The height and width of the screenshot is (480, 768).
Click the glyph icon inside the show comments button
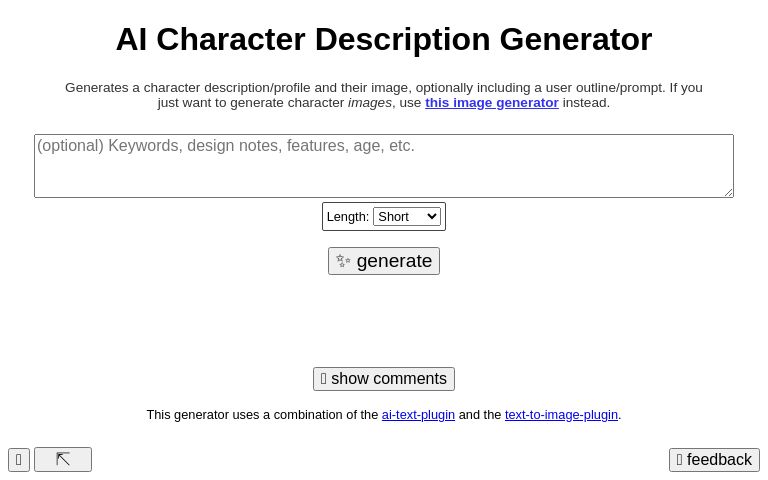(324, 379)
